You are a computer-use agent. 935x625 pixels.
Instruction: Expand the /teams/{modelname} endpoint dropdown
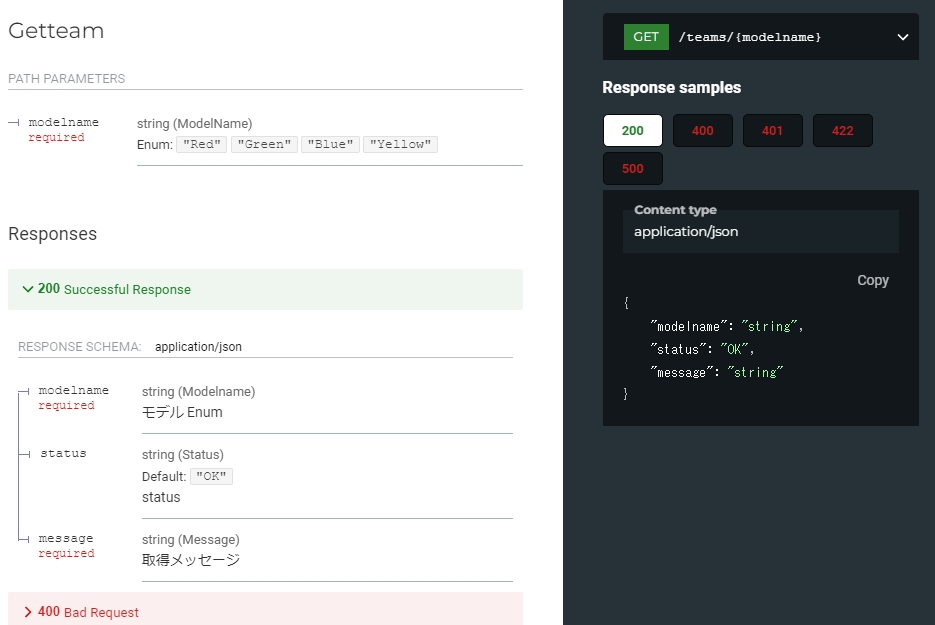pos(902,36)
